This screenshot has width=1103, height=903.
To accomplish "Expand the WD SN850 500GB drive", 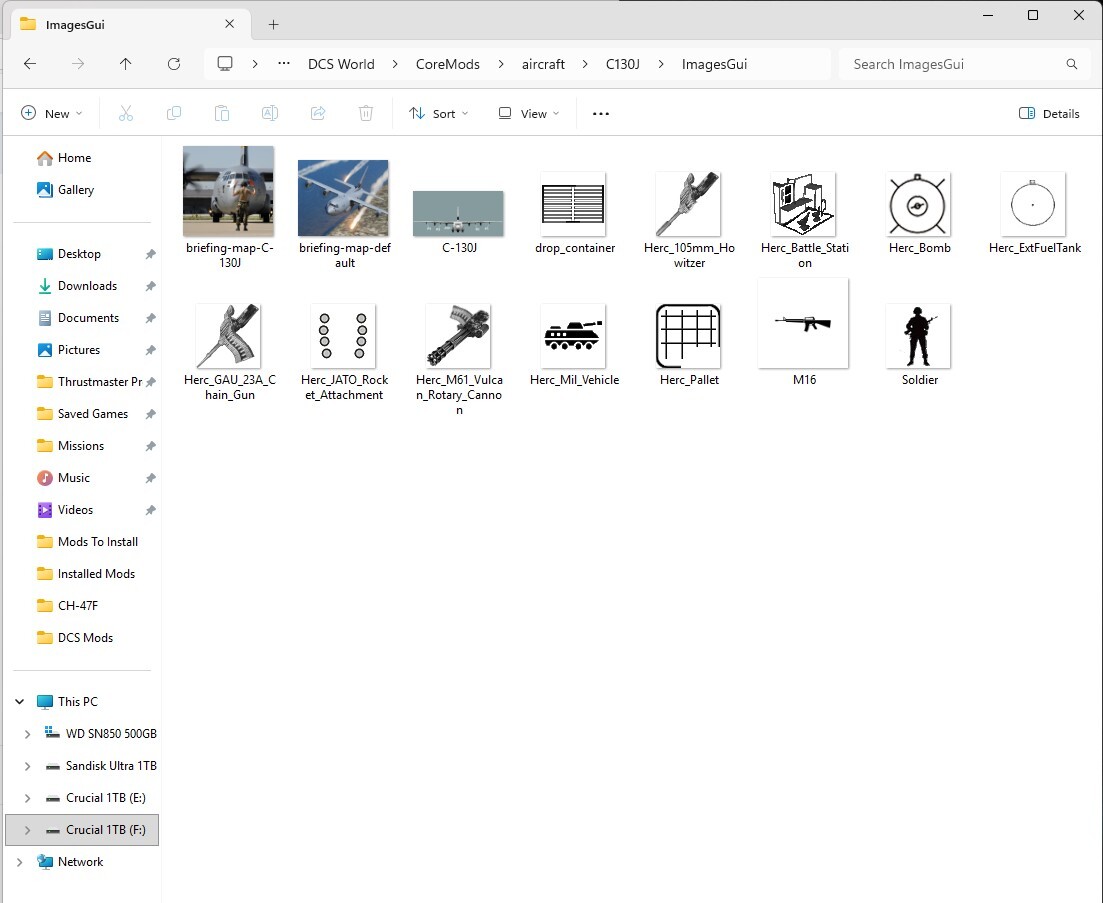I will click(x=27, y=734).
